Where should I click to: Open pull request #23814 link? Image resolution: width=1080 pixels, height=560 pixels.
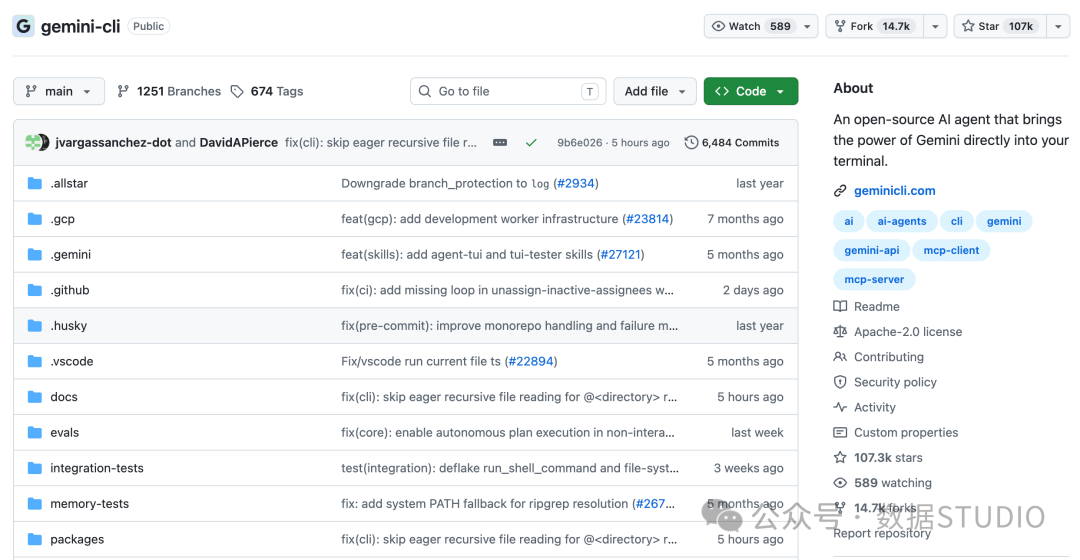pyautogui.click(x=647, y=219)
